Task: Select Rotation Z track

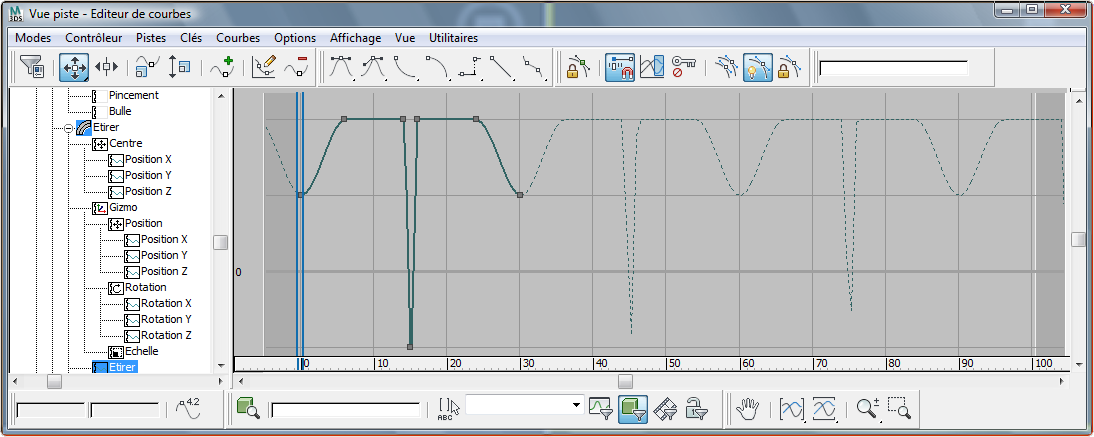Action: 167,336
